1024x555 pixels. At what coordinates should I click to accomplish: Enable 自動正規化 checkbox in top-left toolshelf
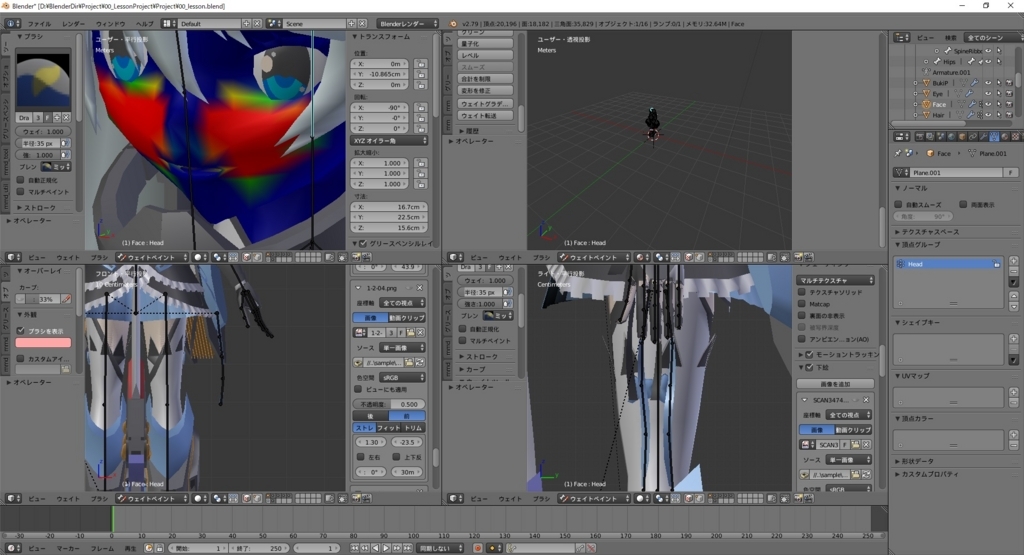21,180
